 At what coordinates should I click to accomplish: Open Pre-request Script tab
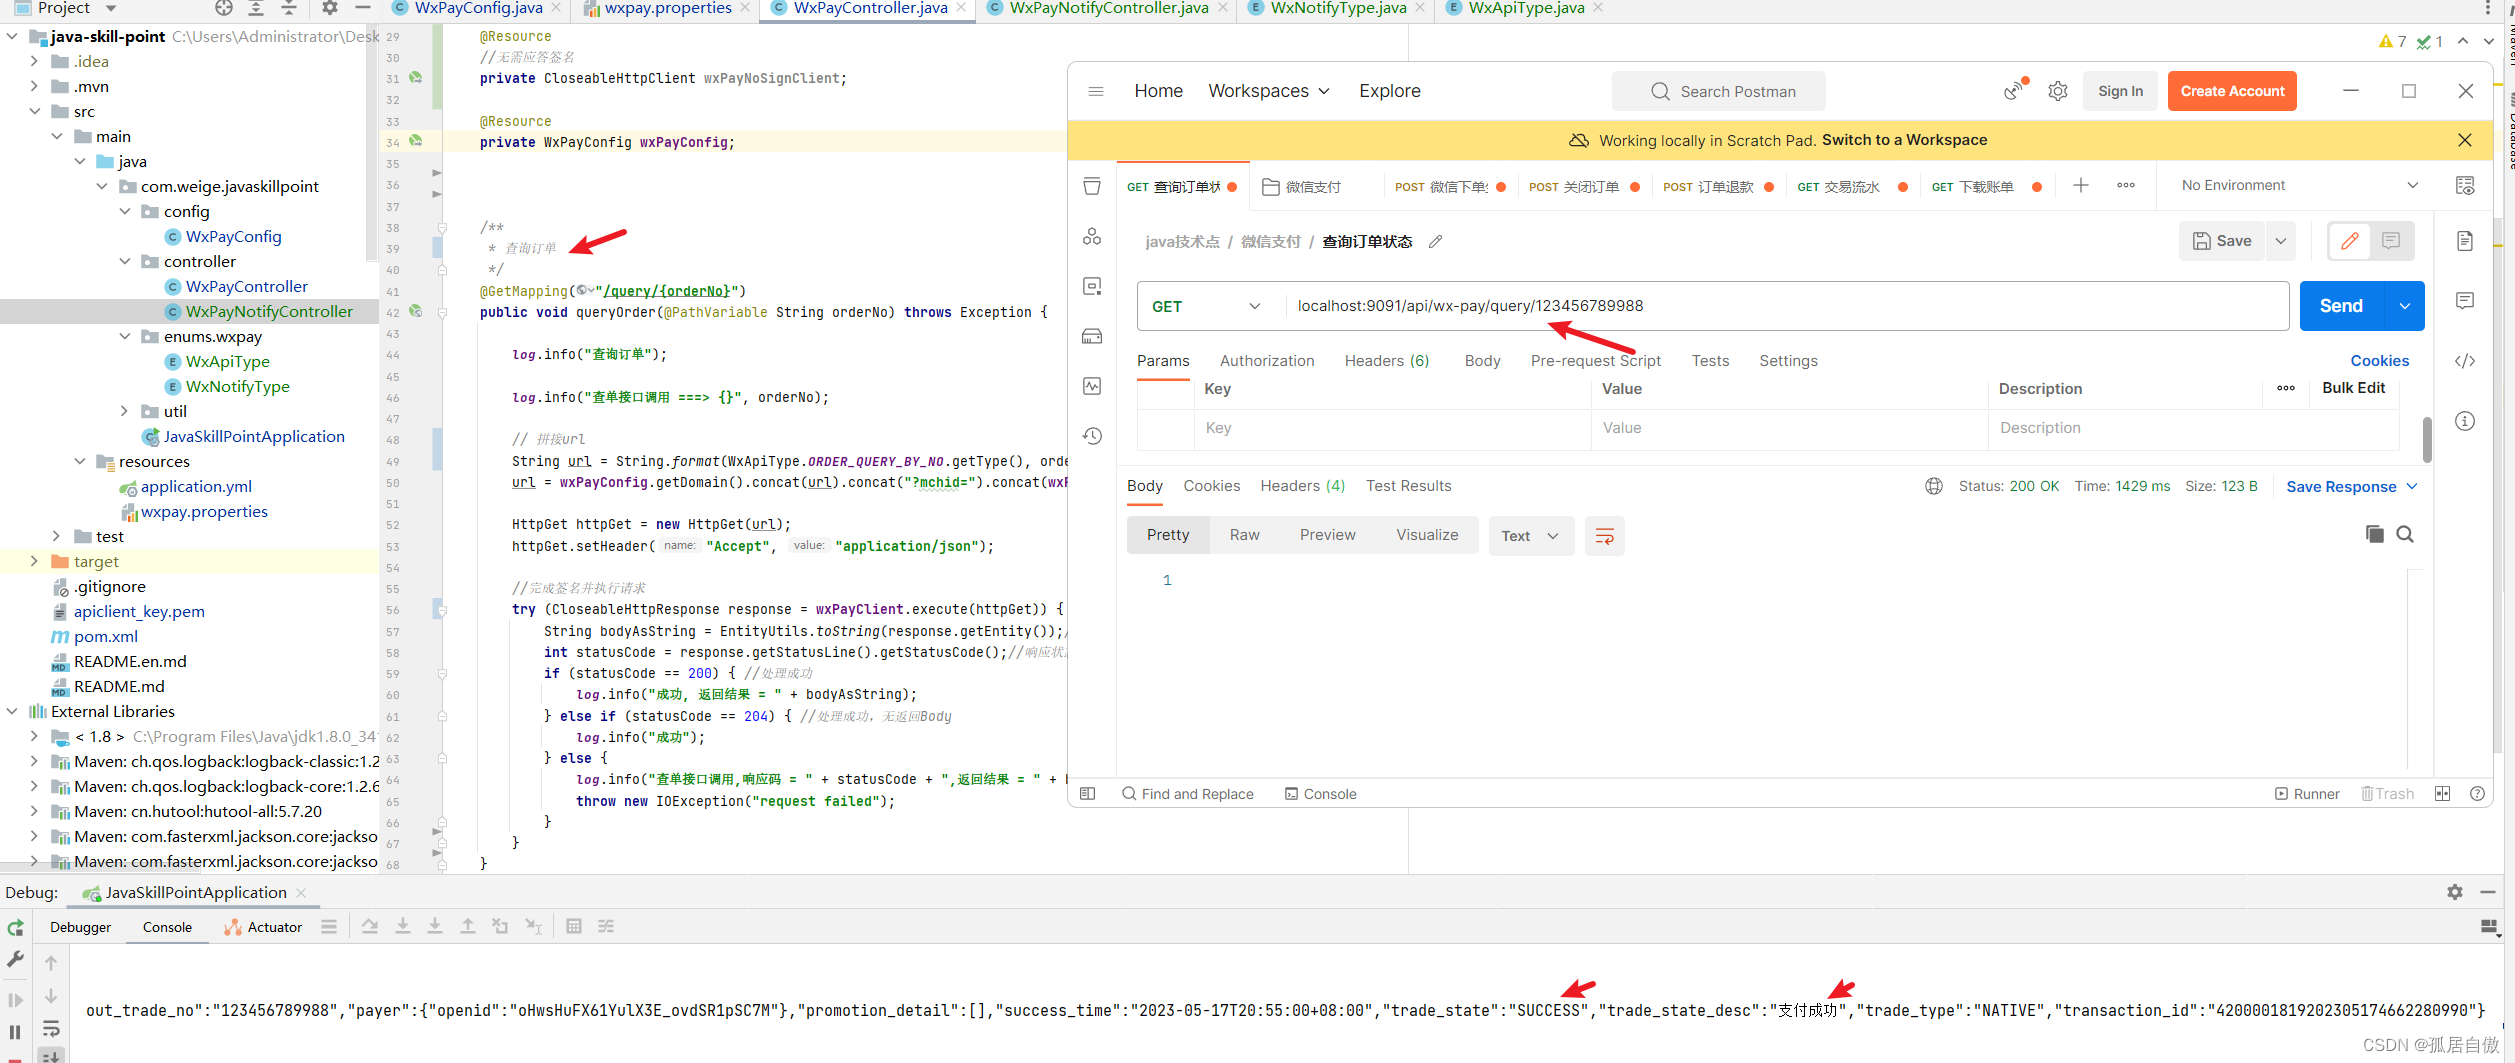(x=1595, y=361)
